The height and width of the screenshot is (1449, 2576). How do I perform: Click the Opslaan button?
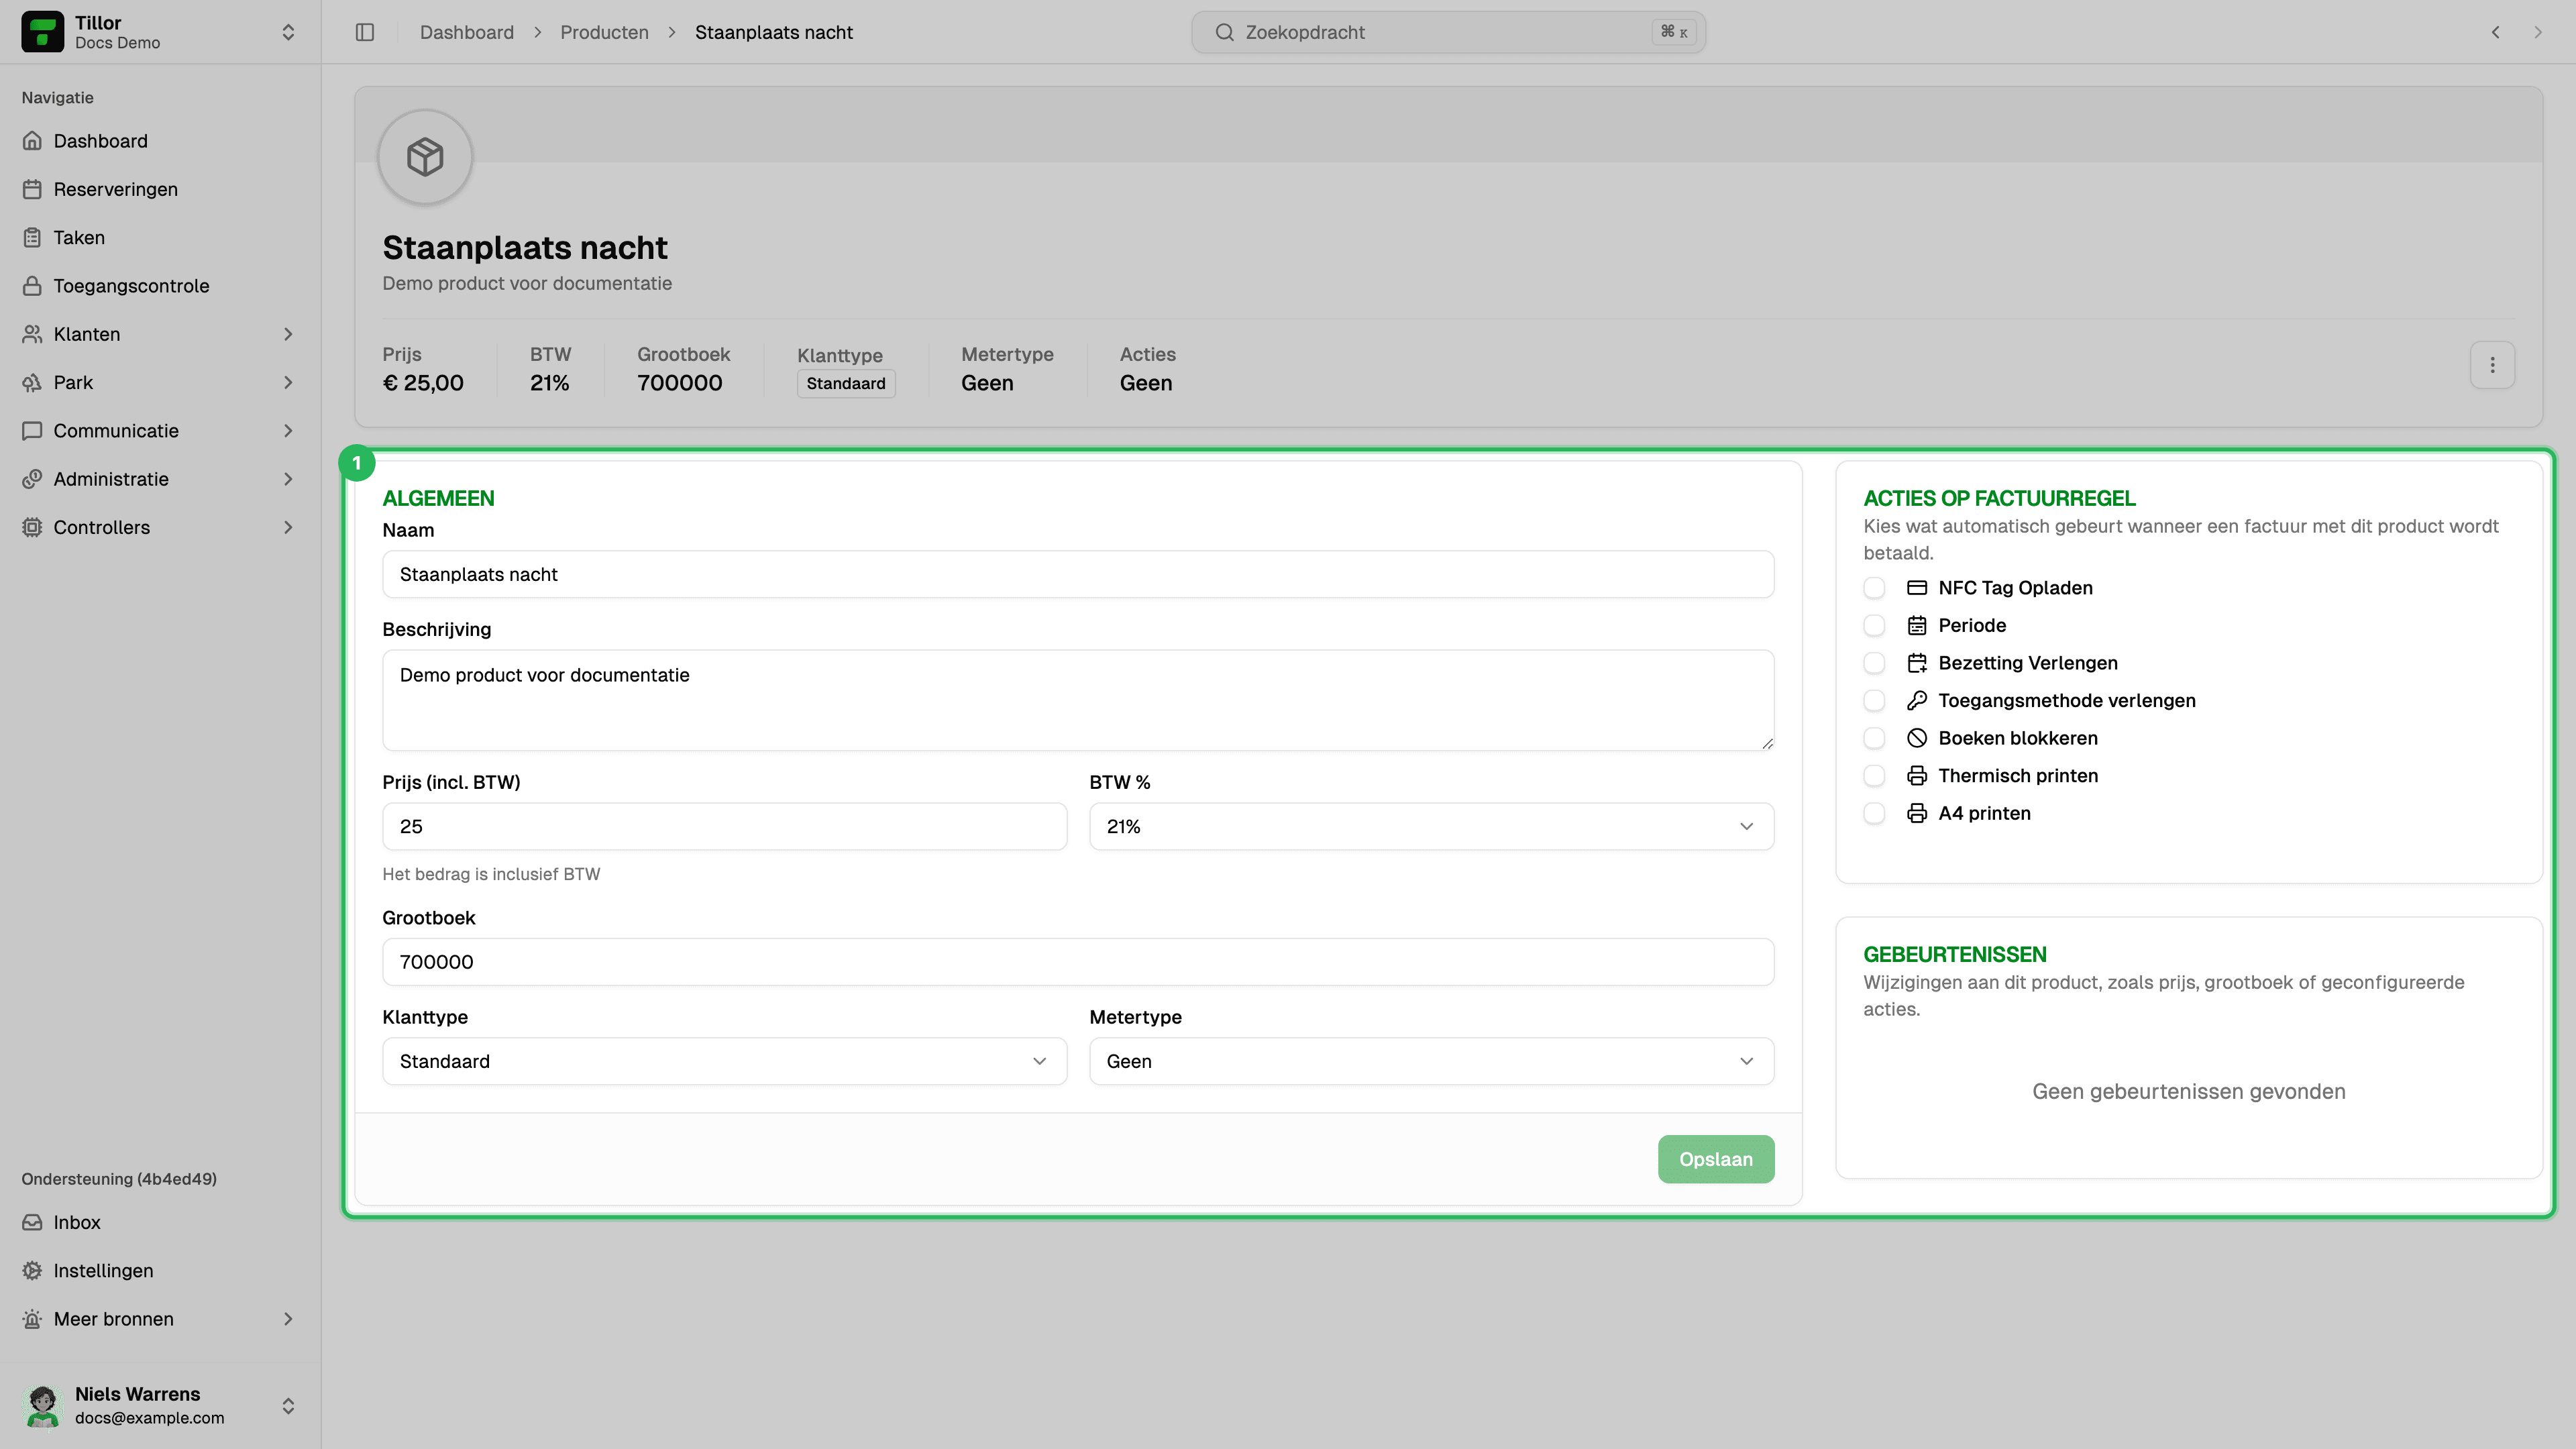(1716, 1159)
